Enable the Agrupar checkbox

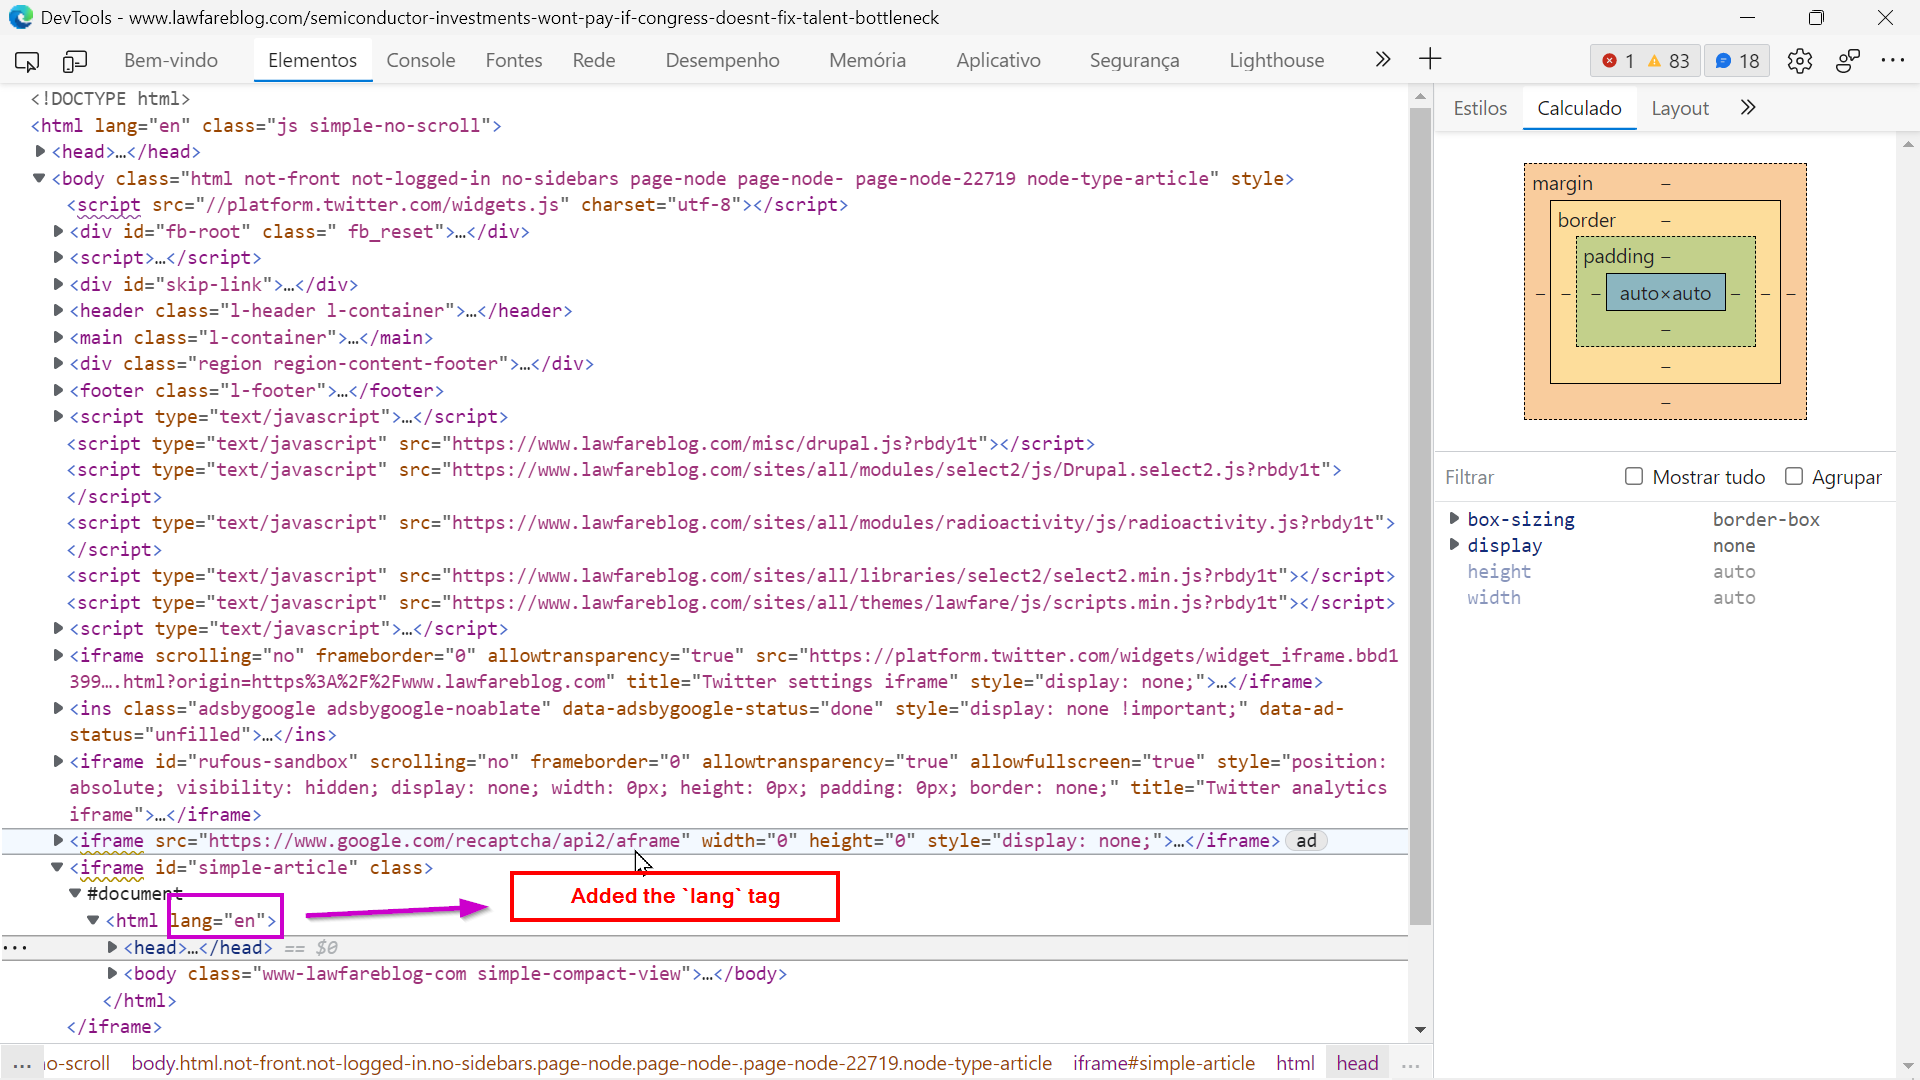(x=1795, y=477)
